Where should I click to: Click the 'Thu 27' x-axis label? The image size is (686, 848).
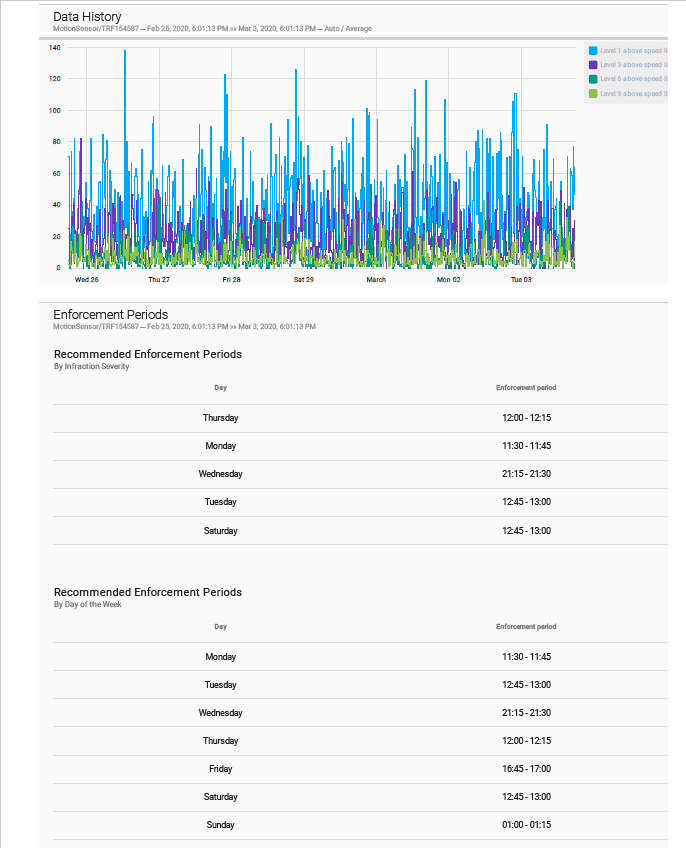click(x=159, y=280)
